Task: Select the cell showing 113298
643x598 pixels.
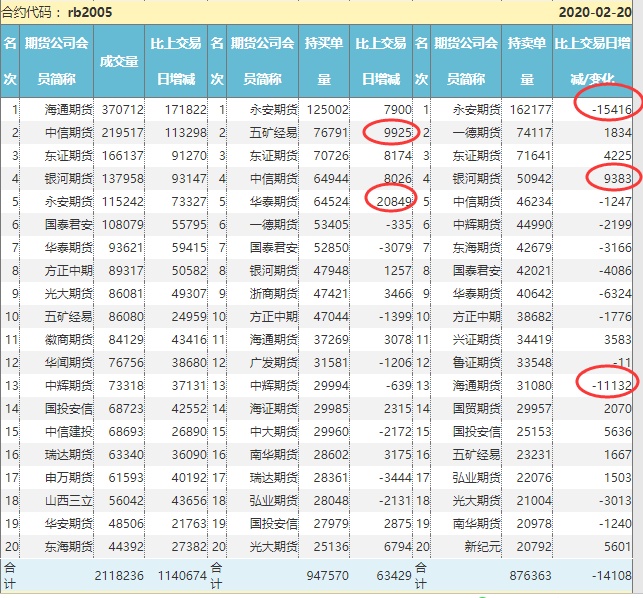Action: [186, 132]
